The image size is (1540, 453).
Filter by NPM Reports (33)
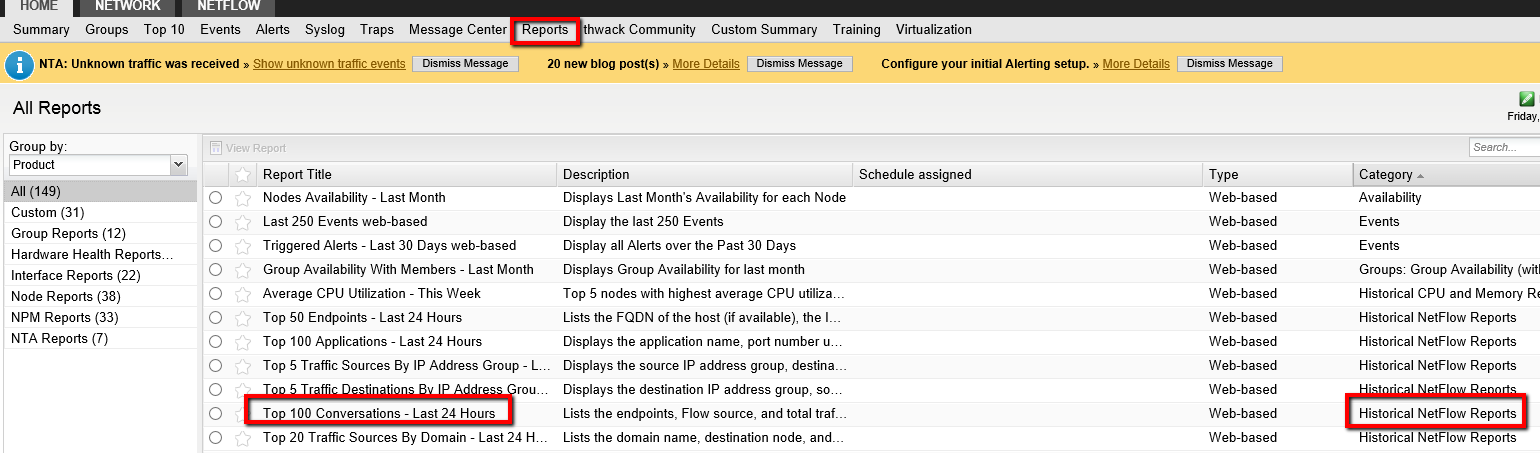(101, 318)
